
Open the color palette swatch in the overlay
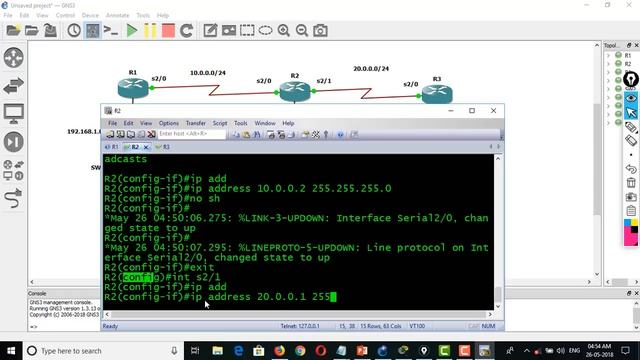pyautogui.click(x=631, y=232)
